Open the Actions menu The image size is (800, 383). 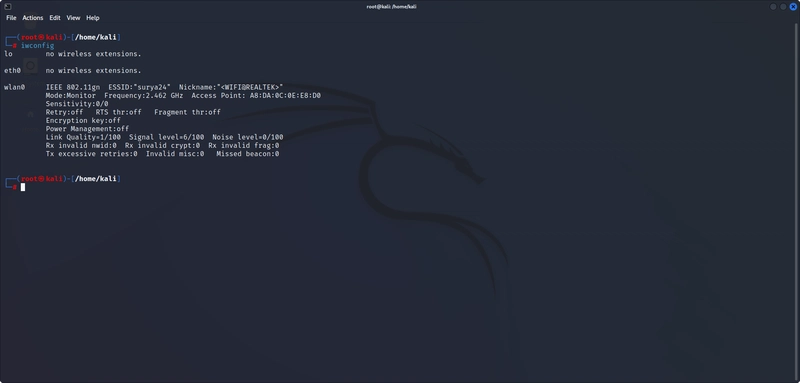point(33,18)
